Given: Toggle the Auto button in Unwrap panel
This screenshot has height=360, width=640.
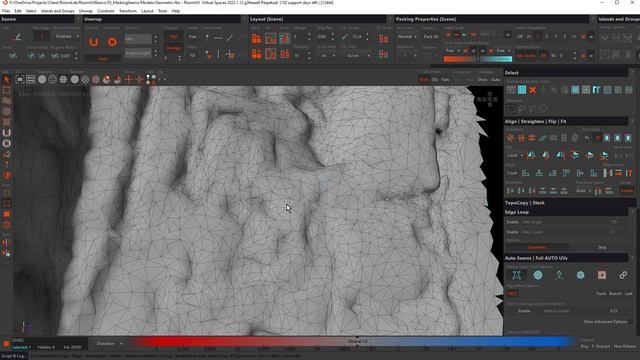Looking at the screenshot, I should (x=103, y=59).
